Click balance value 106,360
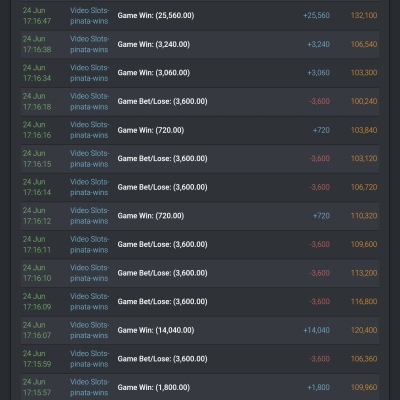This screenshot has width=400, height=400. coord(364,359)
